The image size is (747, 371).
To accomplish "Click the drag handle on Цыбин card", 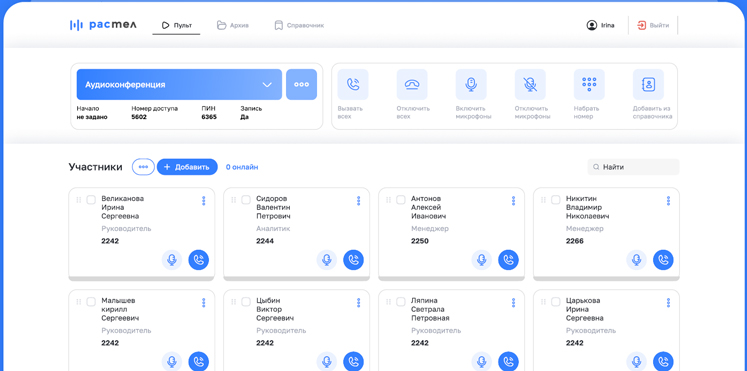I will click(233, 302).
